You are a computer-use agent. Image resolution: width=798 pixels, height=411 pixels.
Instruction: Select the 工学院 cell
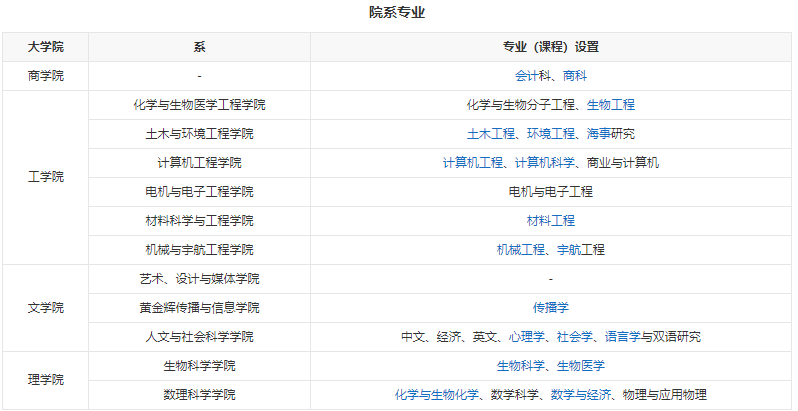[x=45, y=178]
